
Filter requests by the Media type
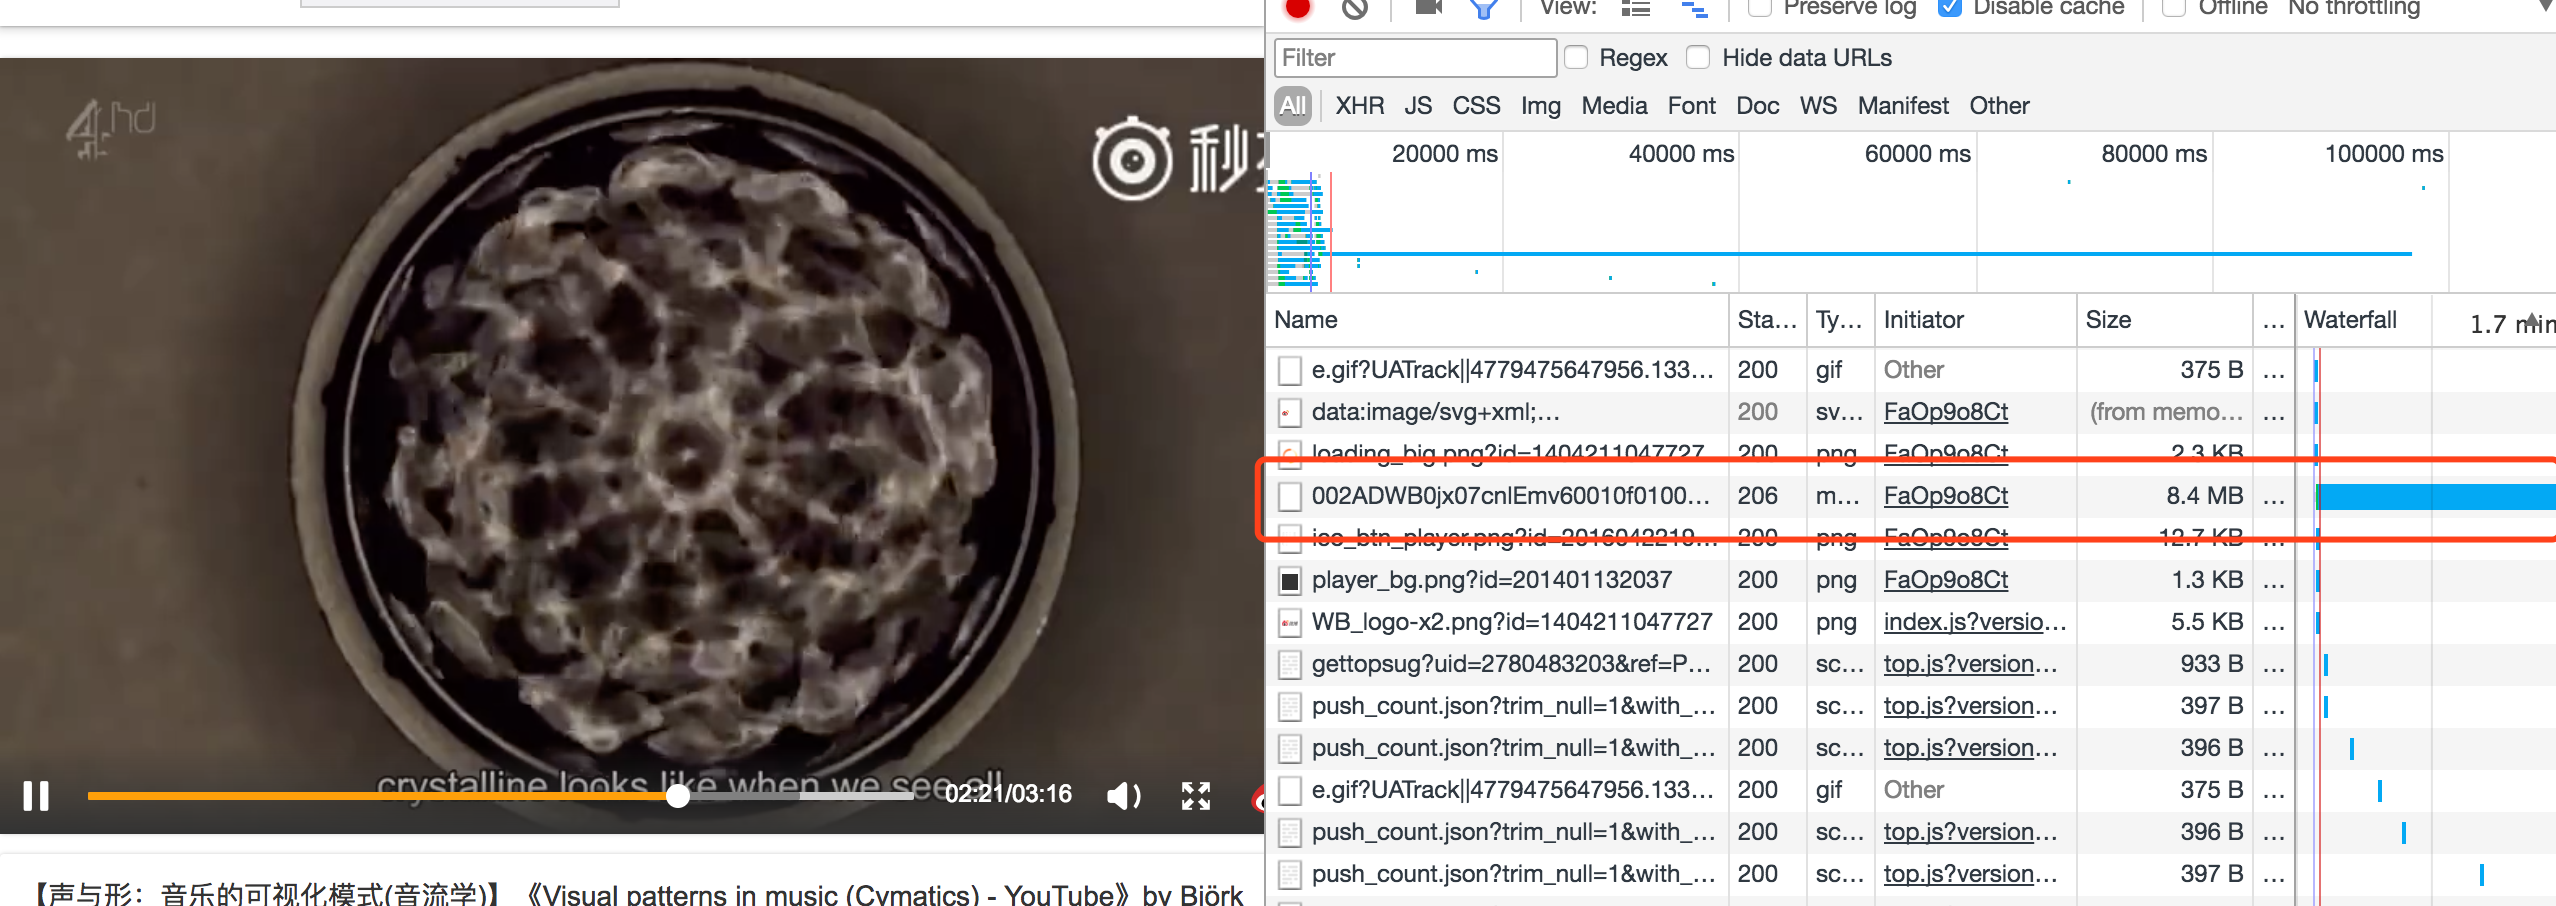pyautogui.click(x=1614, y=106)
